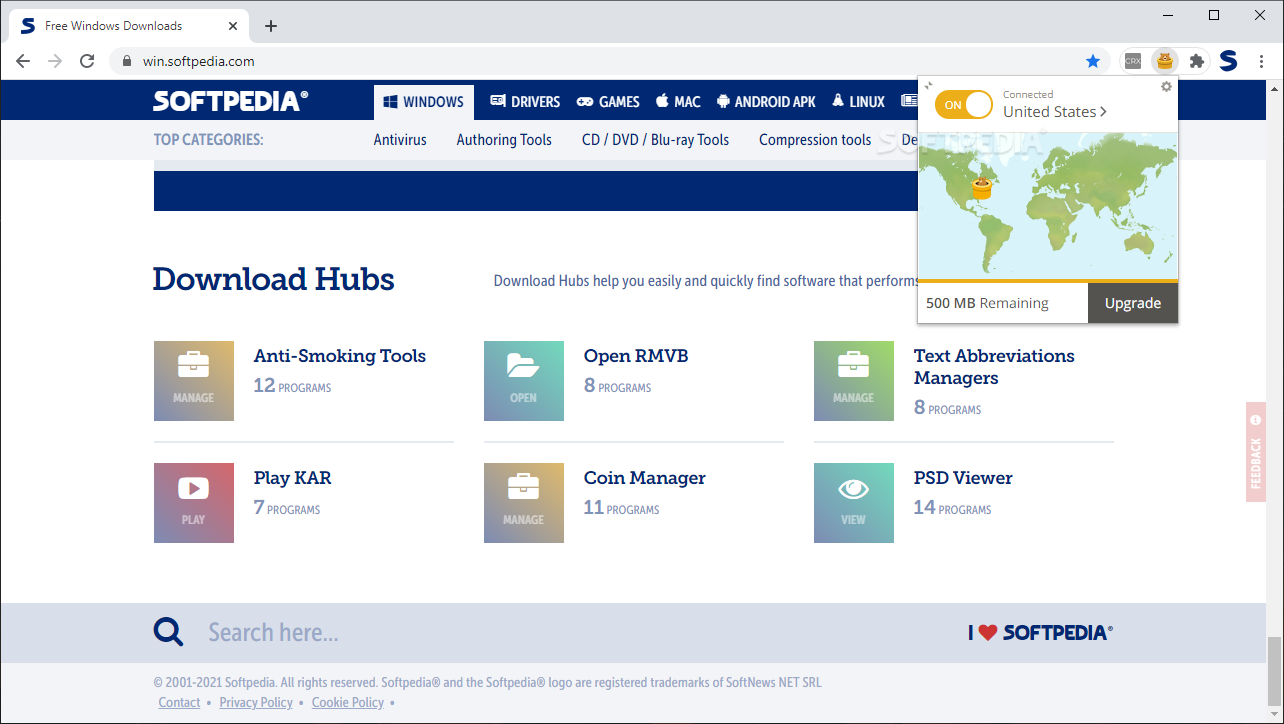Open the Linux section
Image resolution: width=1284 pixels, height=724 pixels.
(x=858, y=102)
